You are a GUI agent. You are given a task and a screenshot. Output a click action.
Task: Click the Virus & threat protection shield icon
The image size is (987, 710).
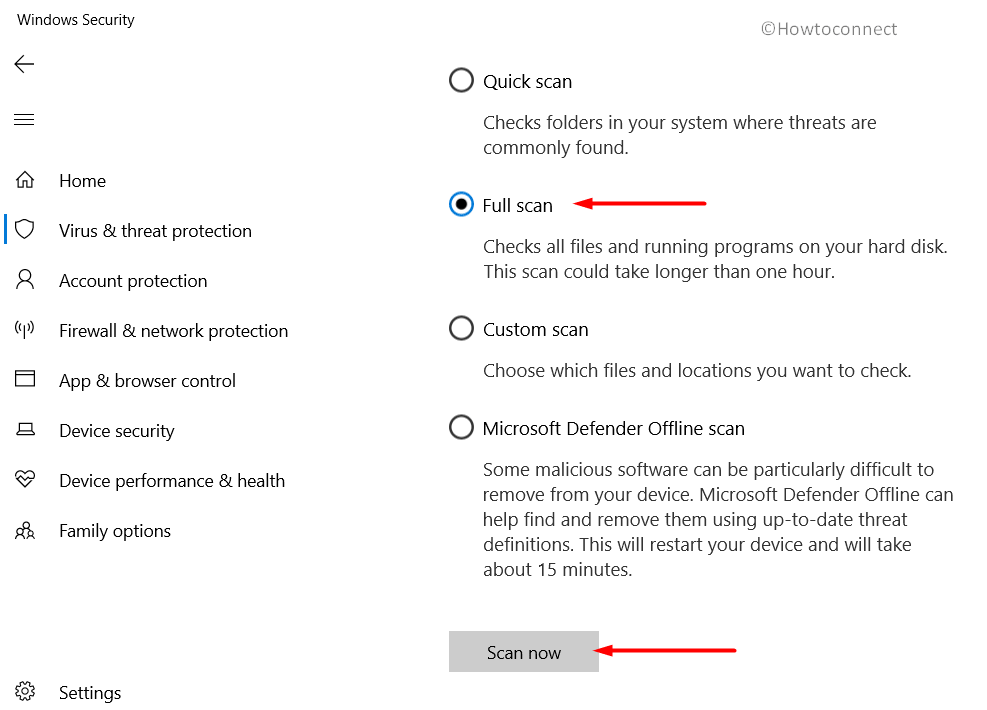pyautogui.click(x=25, y=229)
